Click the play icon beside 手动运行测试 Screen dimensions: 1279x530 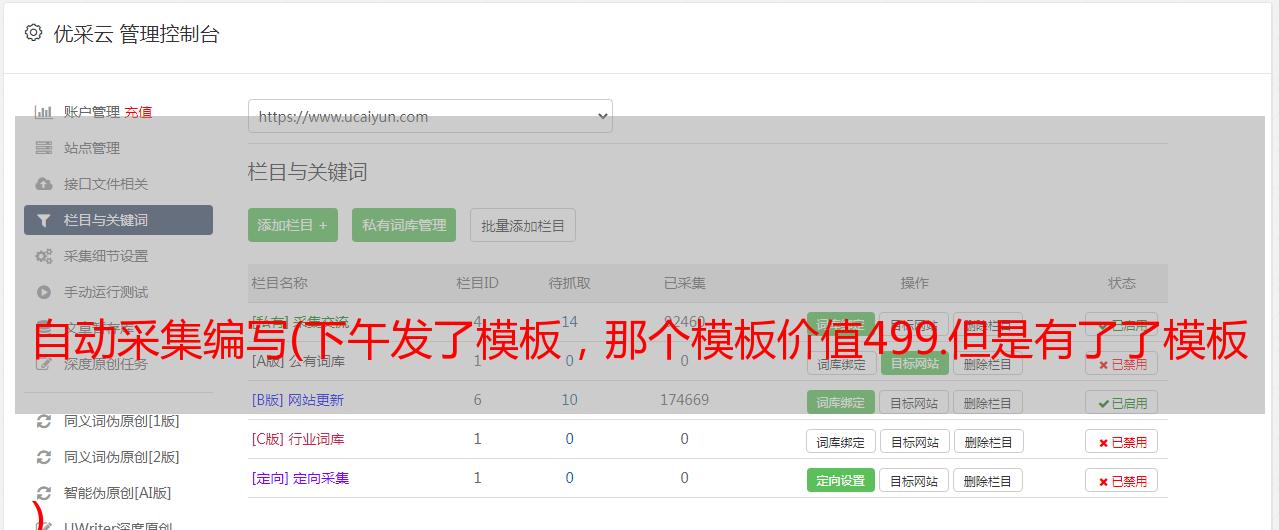pyautogui.click(x=43, y=292)
